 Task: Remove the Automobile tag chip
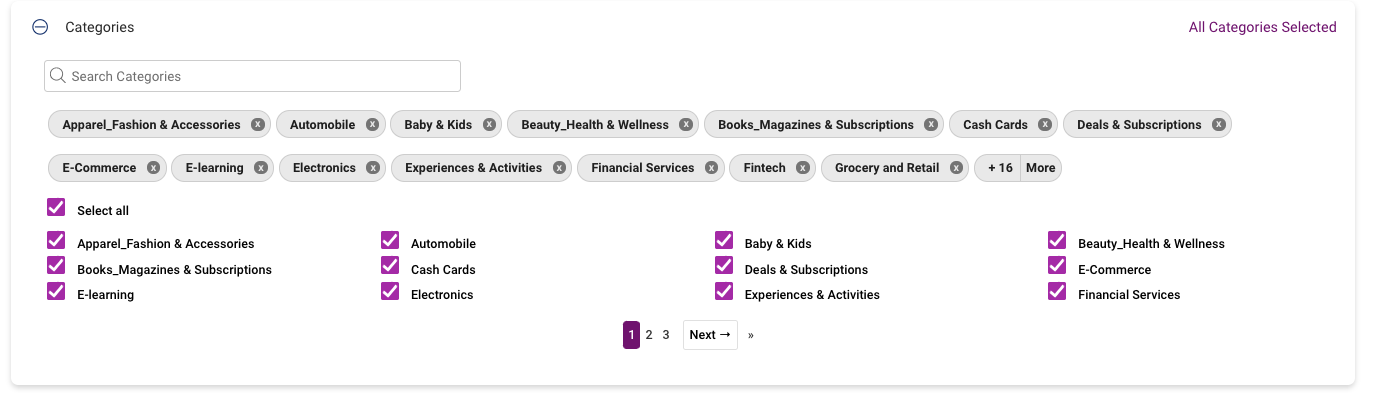tap(372, 125)
